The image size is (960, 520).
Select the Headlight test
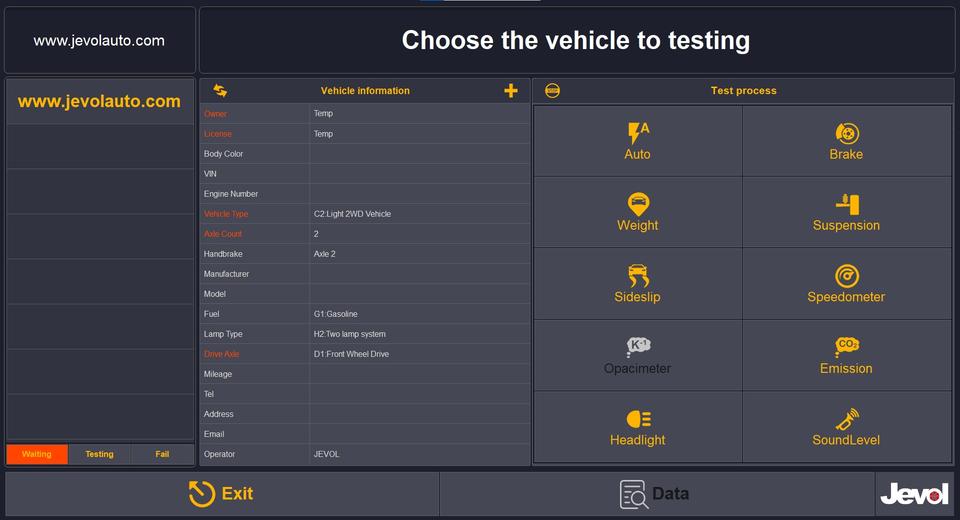(637, 427)
